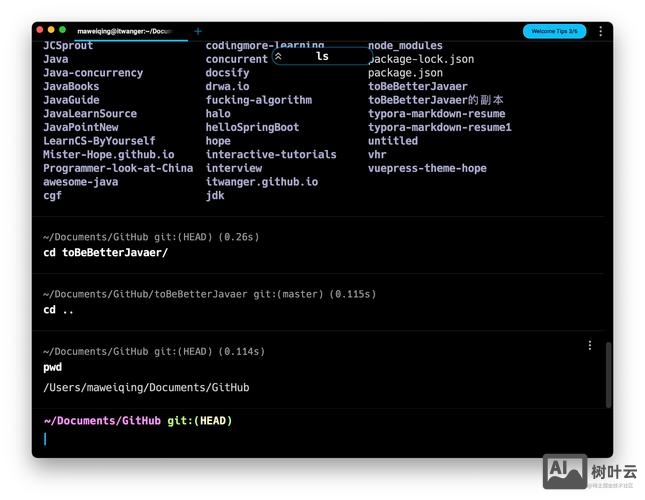Click the AI logo watermark
The width and height of the screenshot is (645, 500).
(x=564, y=471)
